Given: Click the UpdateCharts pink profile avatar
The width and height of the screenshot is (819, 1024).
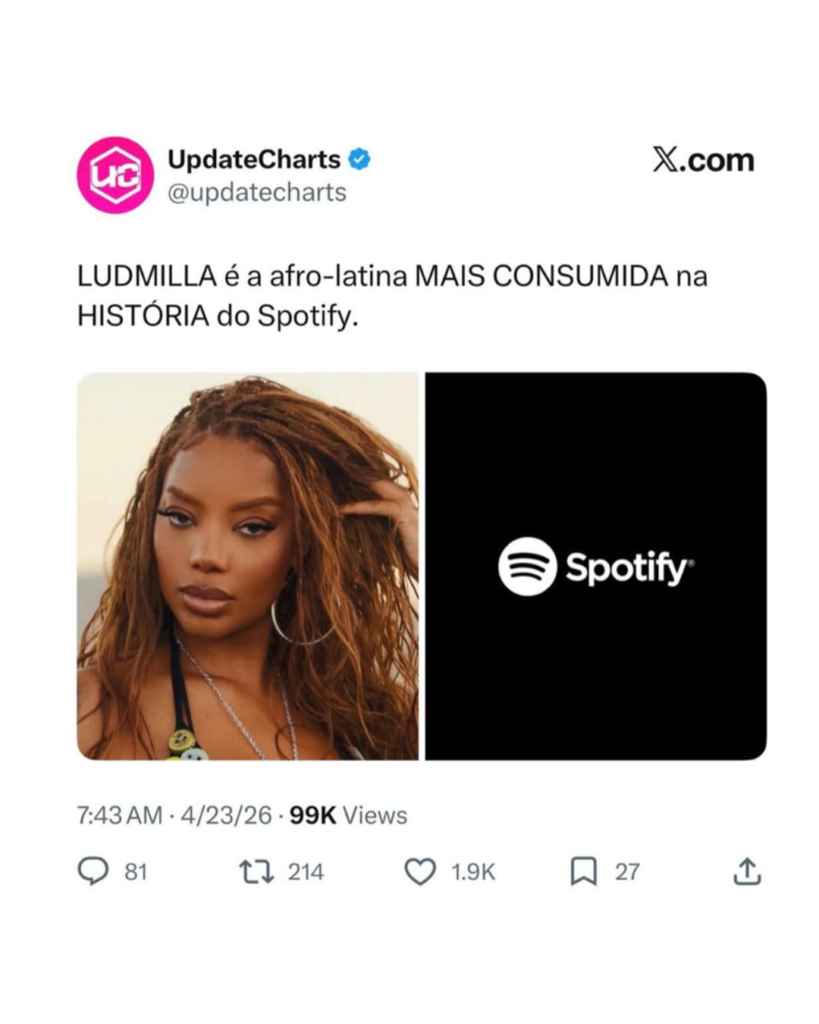Looking at the screenshot, I should 116,175.
